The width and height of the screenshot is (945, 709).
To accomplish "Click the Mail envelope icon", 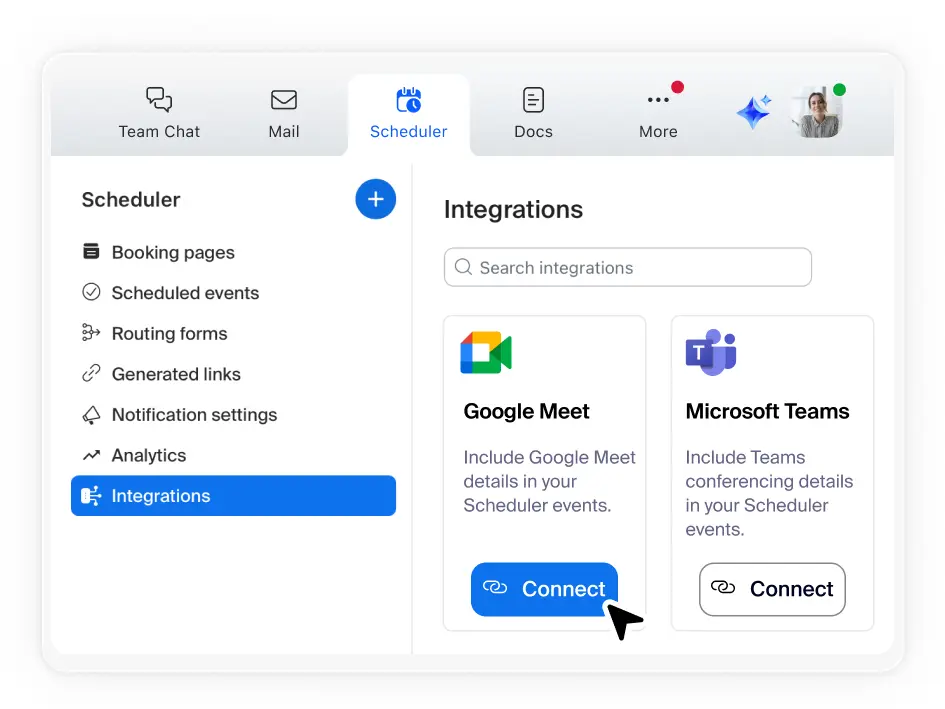I will (284, 100).
